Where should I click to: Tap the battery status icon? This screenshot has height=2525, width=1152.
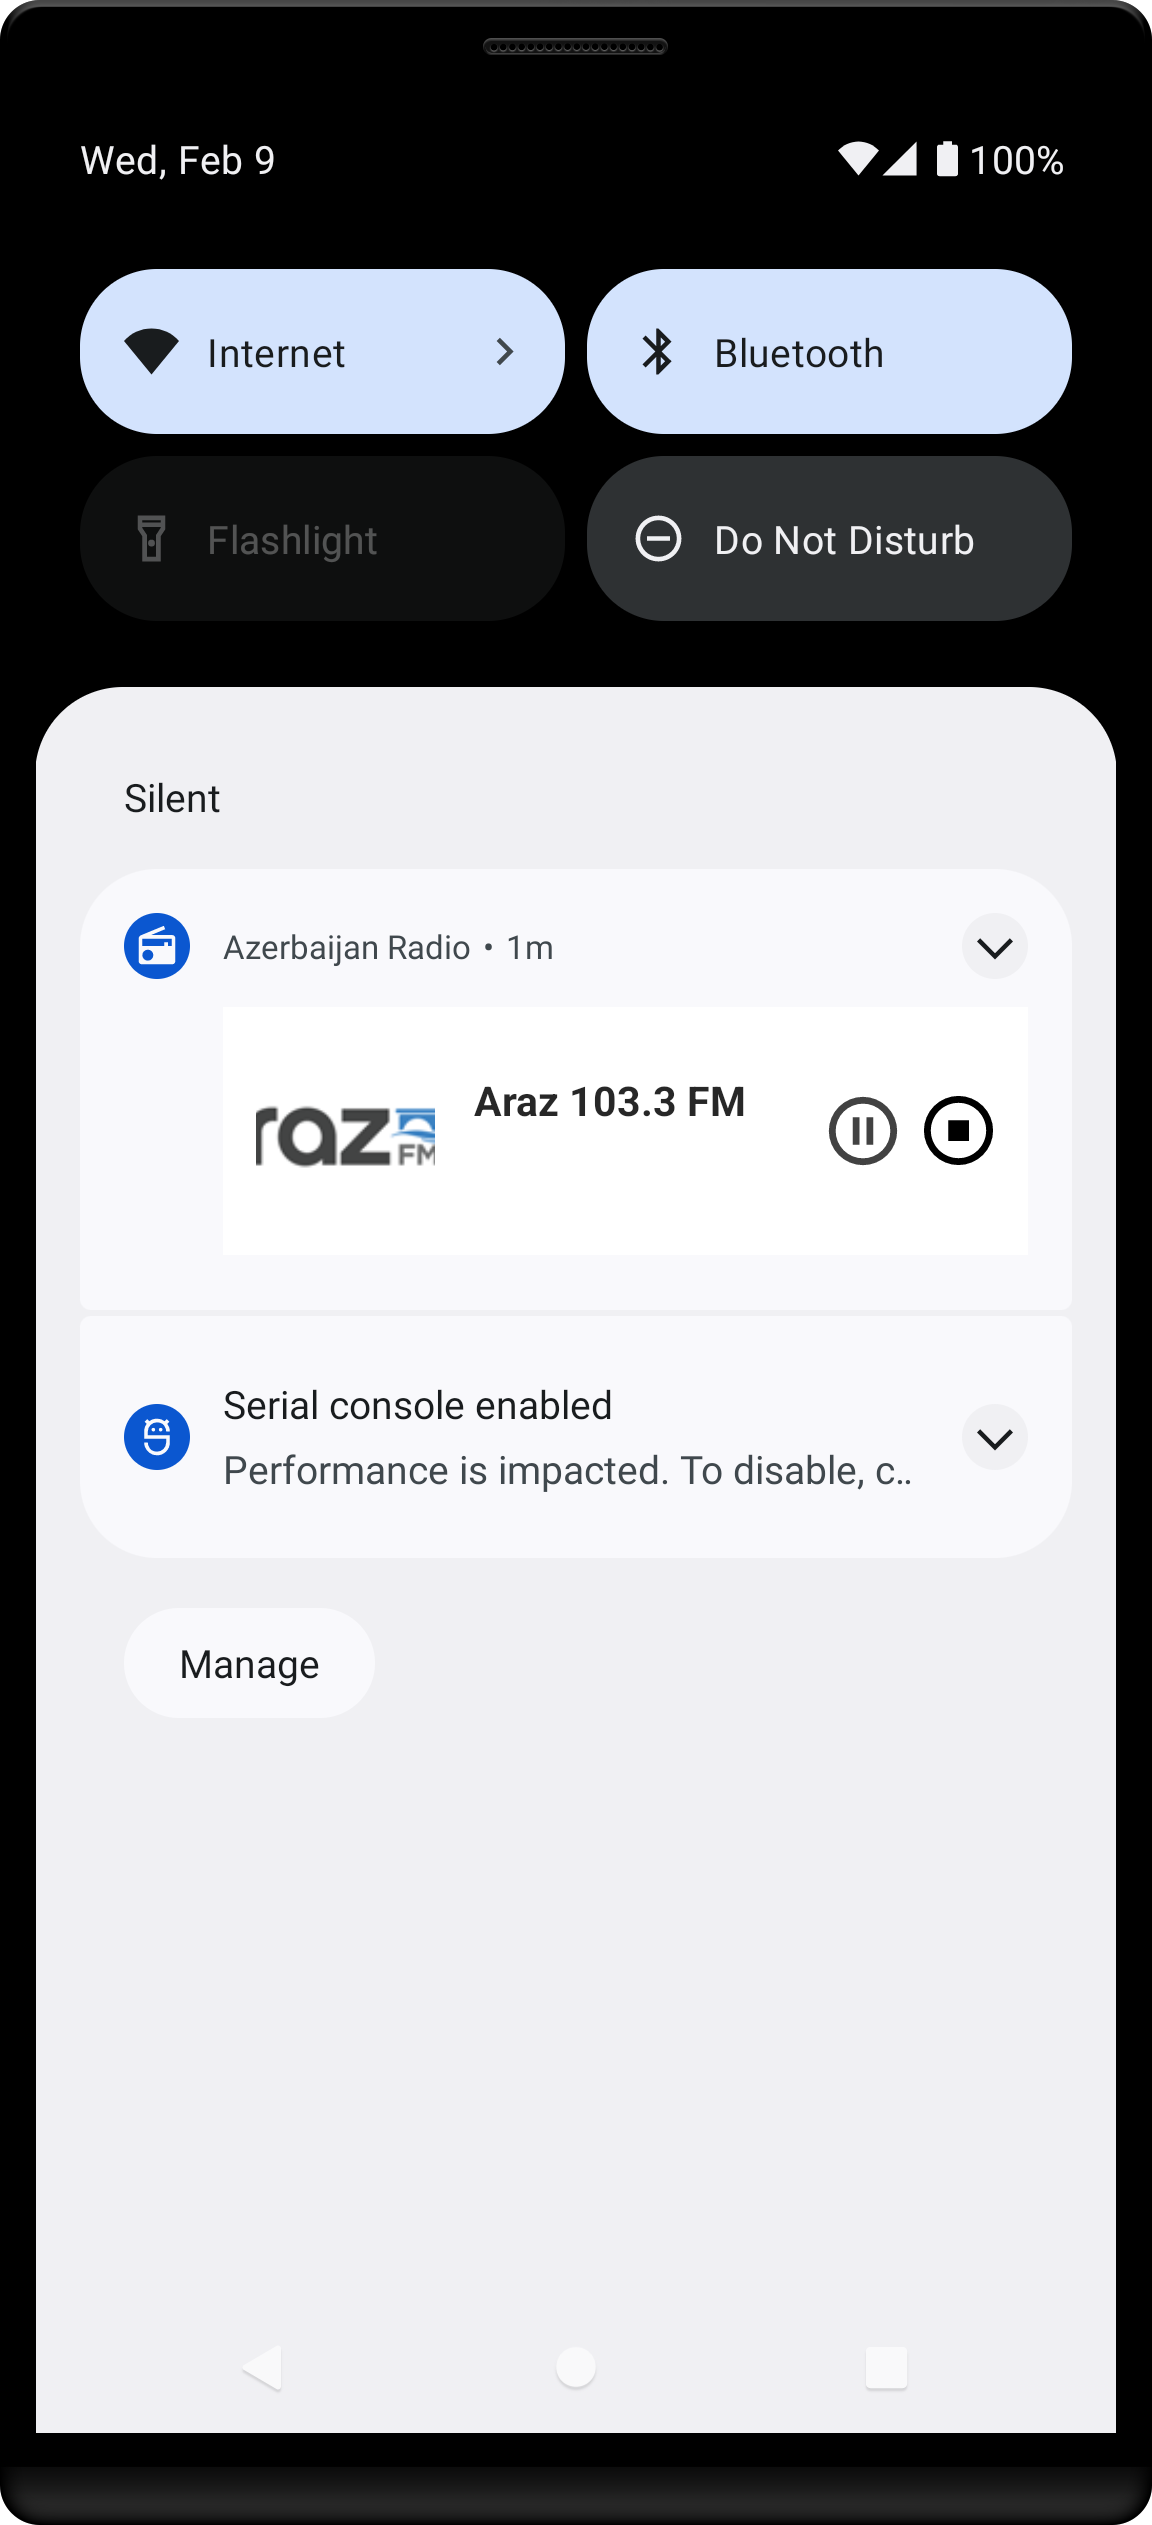[947, 159]
